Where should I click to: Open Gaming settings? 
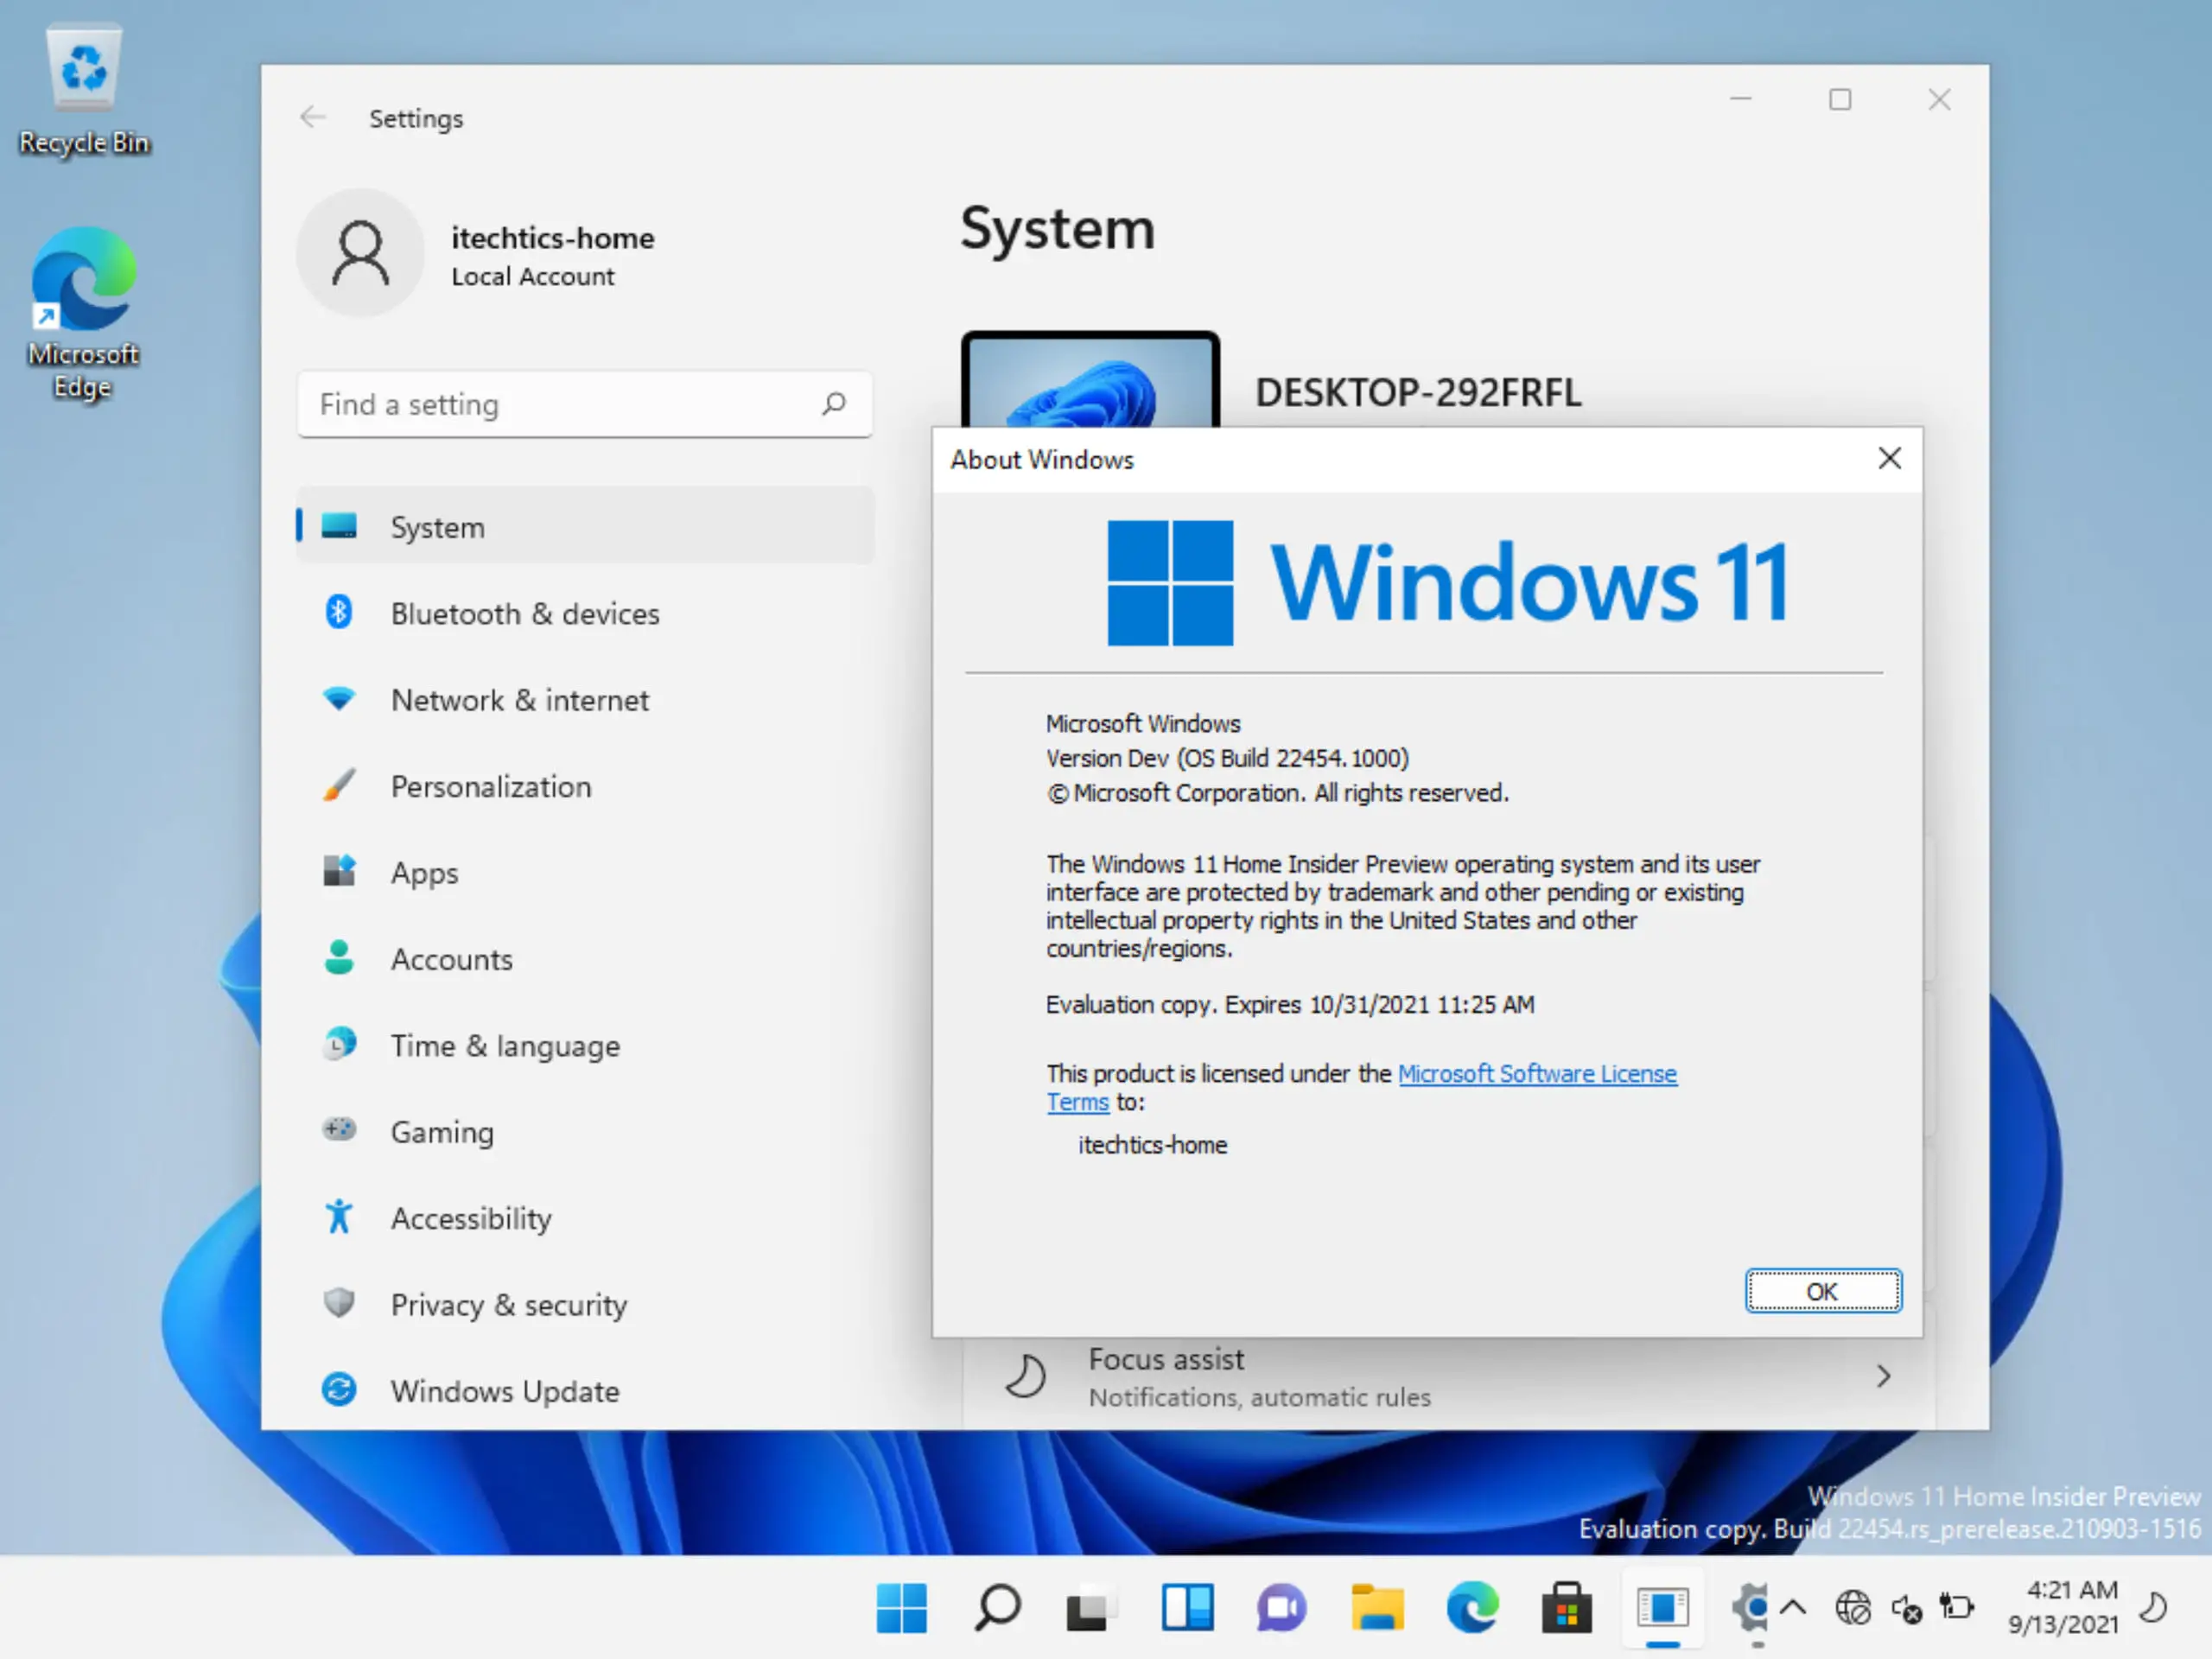[x=585, y=1131]
